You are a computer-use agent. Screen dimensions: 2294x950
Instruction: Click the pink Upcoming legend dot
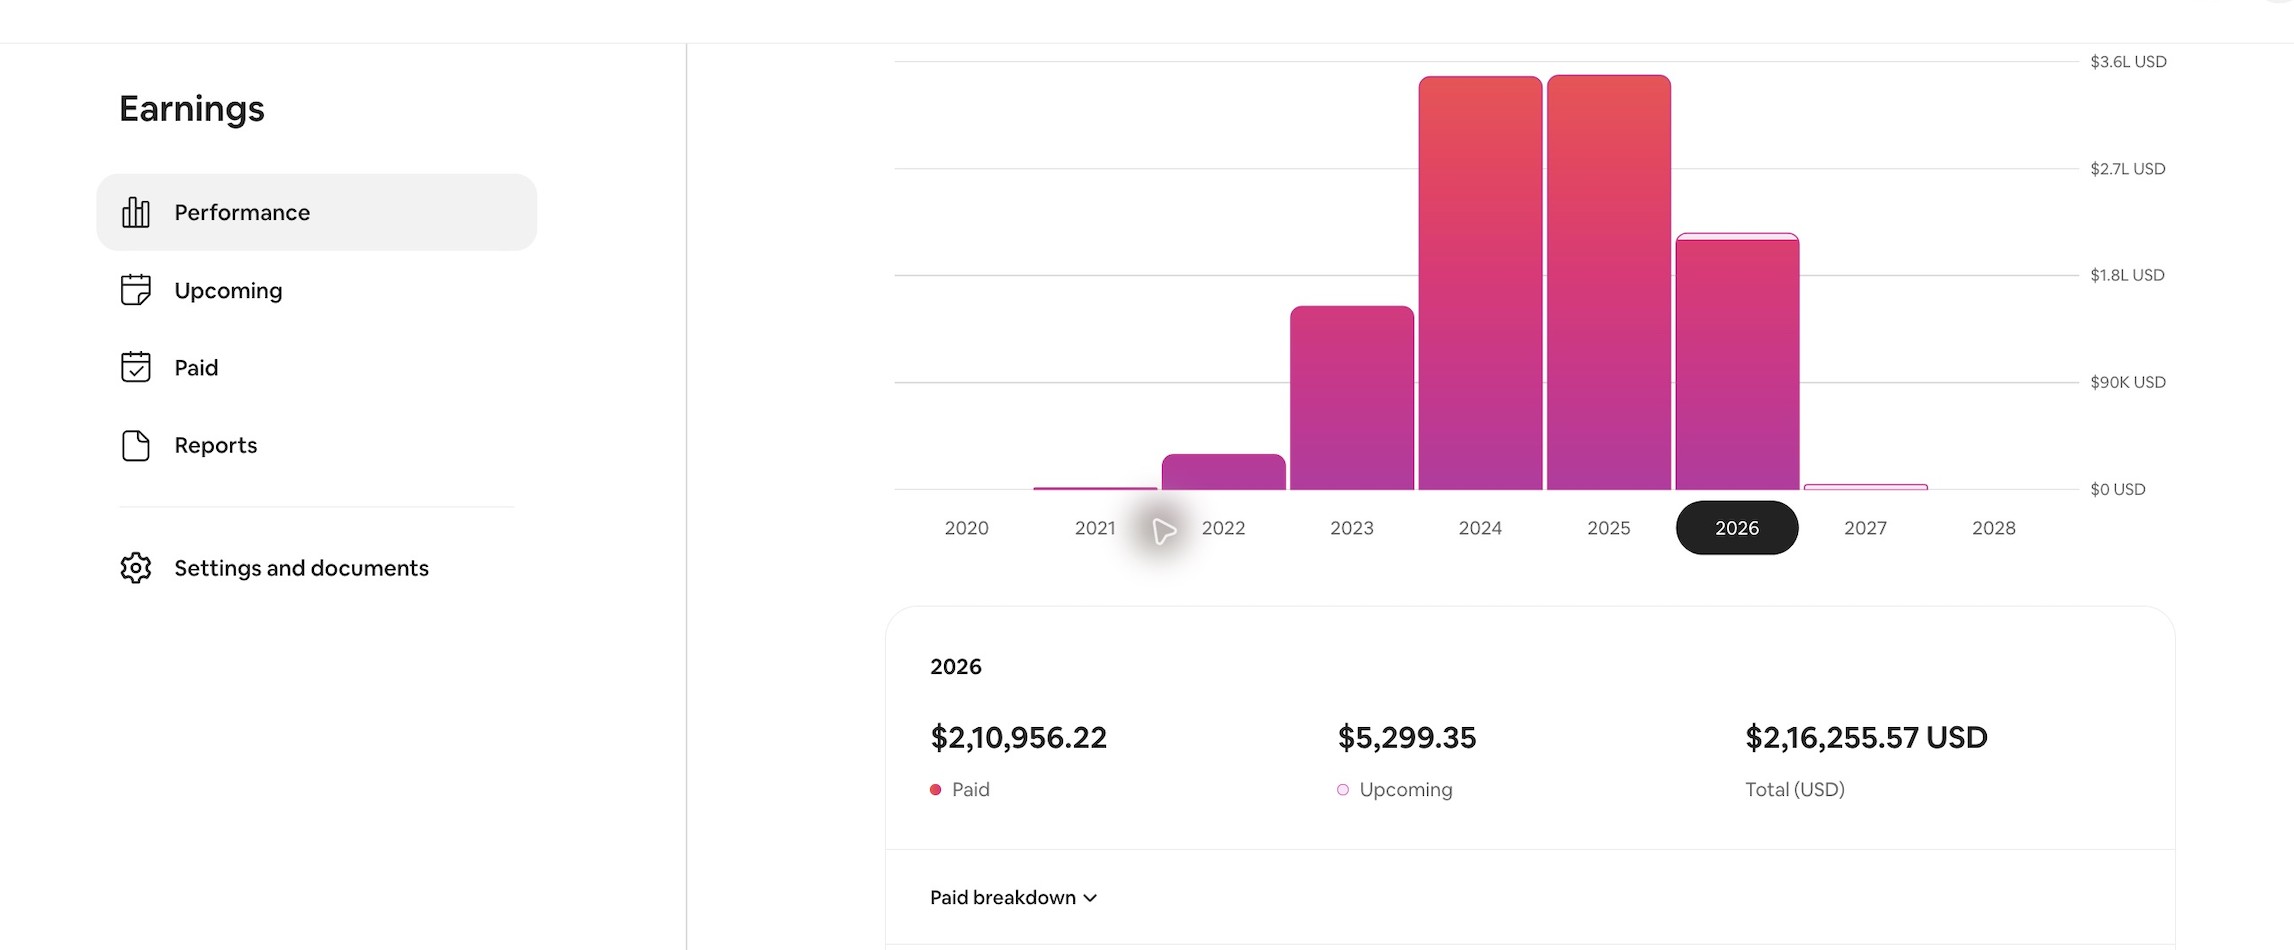[x=1343, y=790]
